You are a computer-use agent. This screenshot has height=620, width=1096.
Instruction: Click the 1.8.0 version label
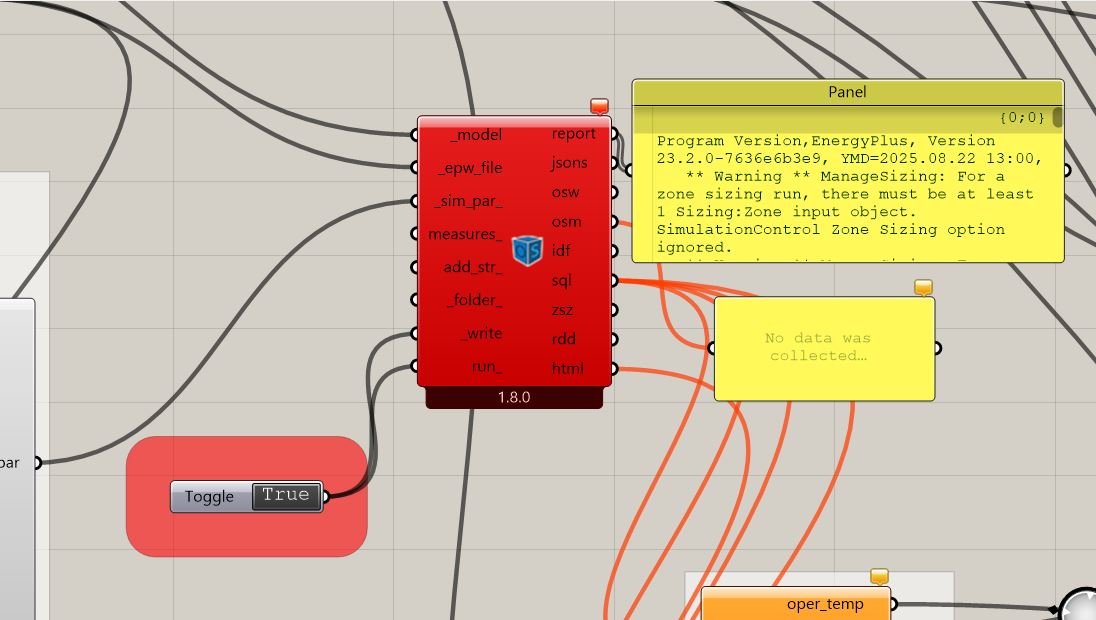pos(514,398)
